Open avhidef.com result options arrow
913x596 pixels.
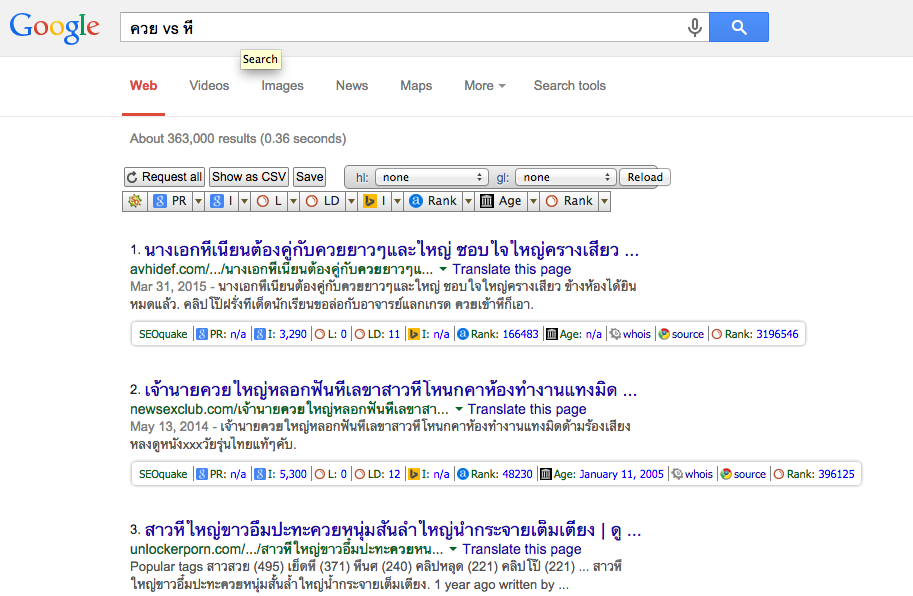pos(443,269)
